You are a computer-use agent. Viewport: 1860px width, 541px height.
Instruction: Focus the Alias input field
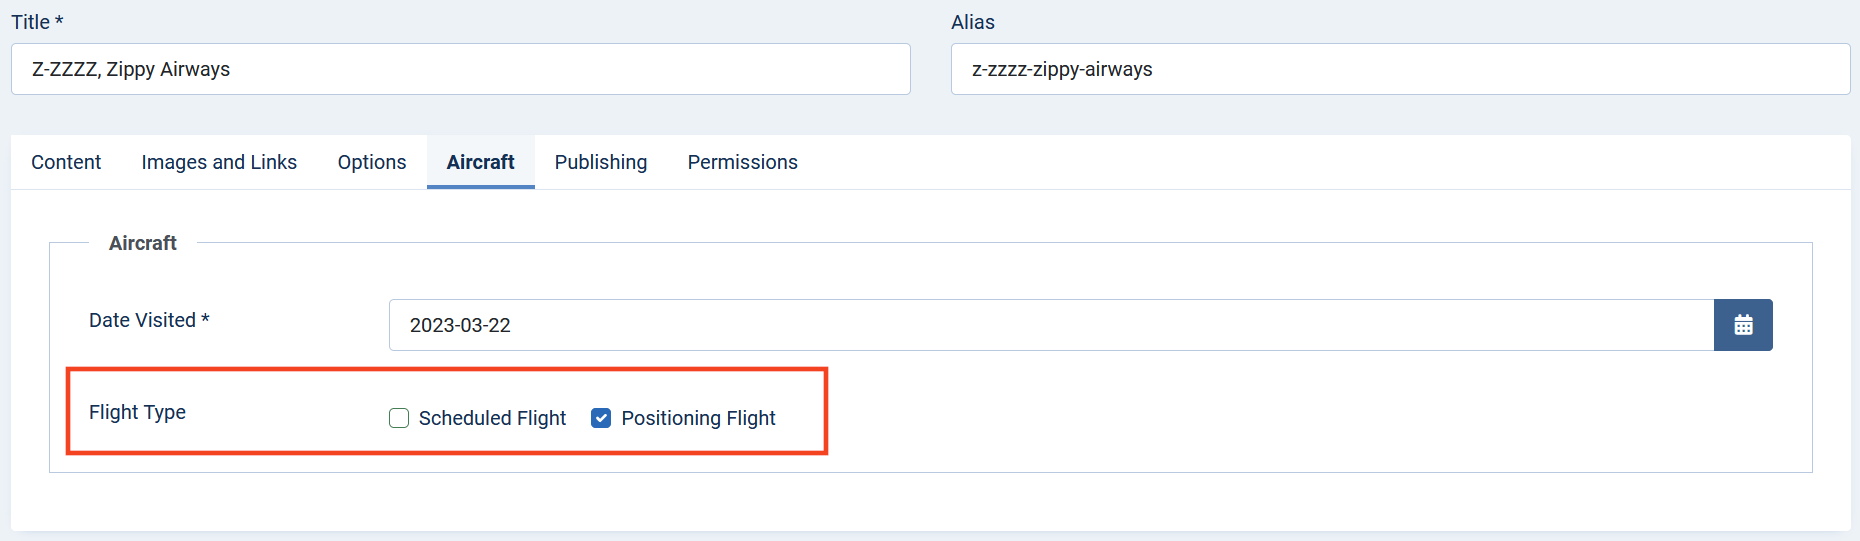click(1401, 69)
